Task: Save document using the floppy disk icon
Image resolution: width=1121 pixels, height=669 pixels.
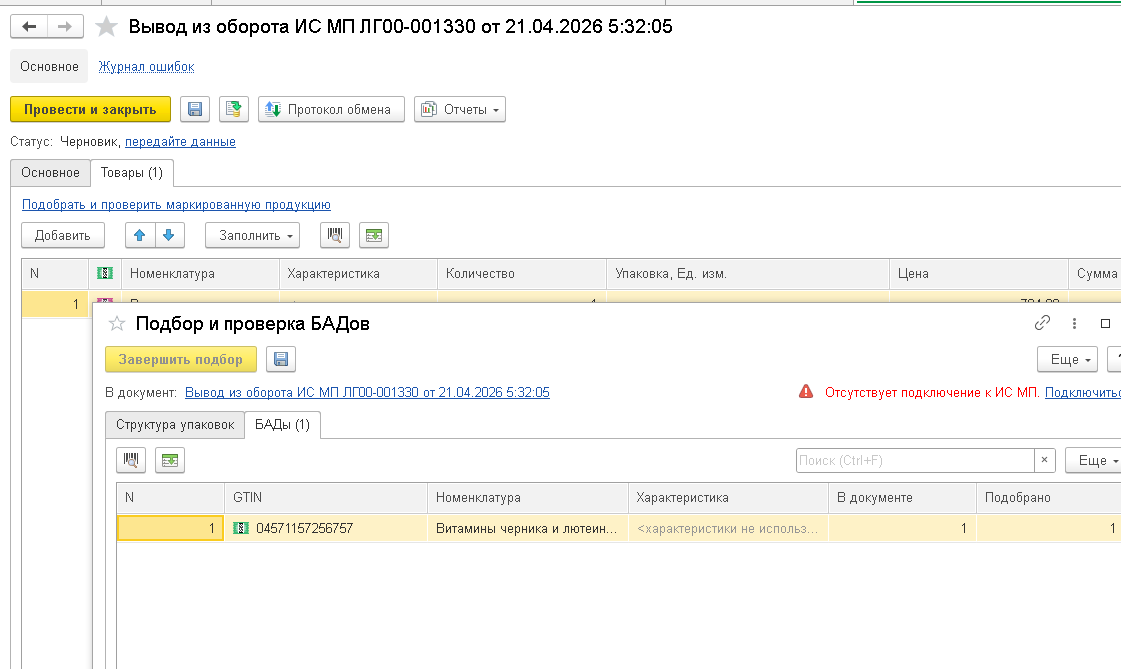Action: tap(194, 109)
